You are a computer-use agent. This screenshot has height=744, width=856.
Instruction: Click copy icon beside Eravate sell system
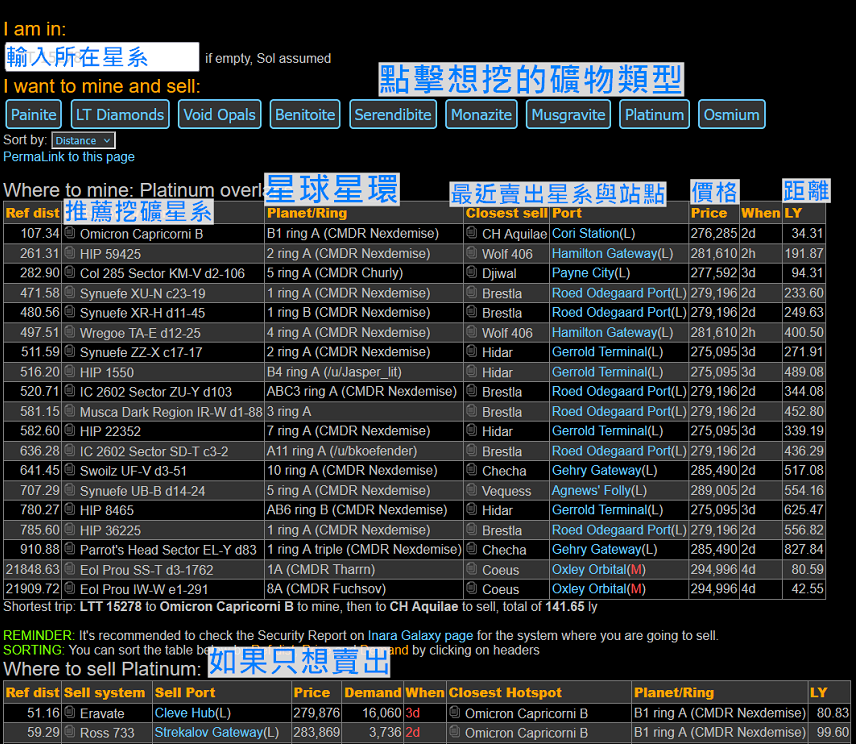[x=70, y=712]
